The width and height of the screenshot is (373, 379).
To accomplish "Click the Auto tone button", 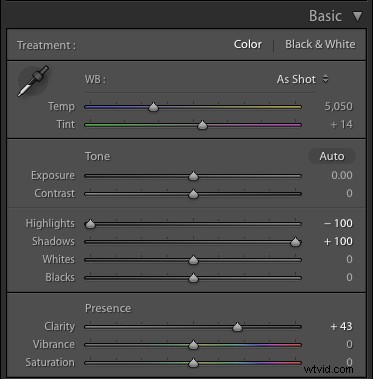I will [332, 156].
